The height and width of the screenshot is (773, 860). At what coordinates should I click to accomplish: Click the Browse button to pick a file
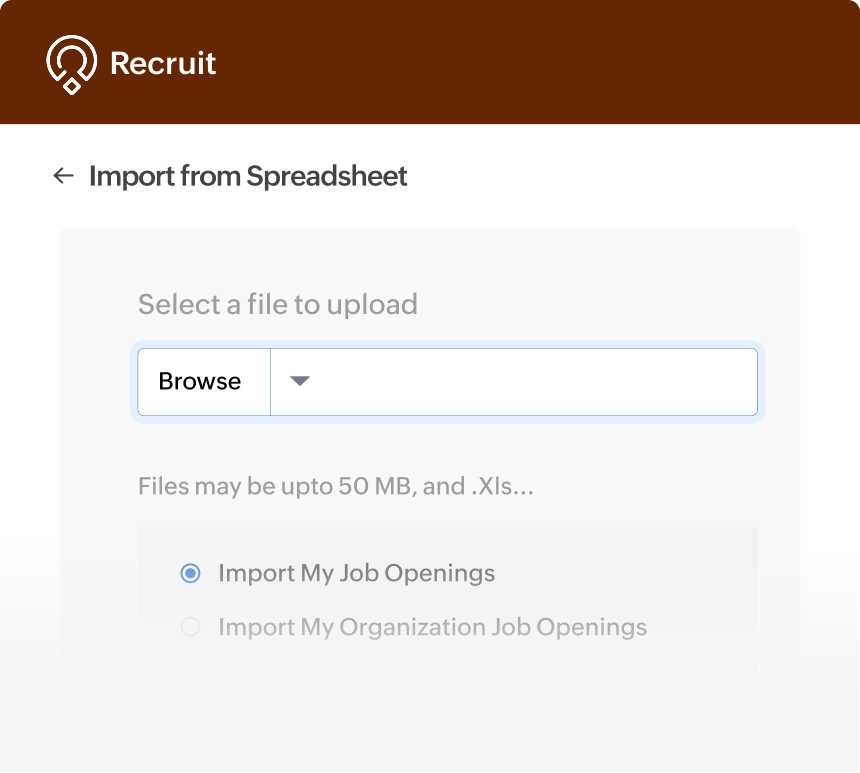tap(200, 381)
